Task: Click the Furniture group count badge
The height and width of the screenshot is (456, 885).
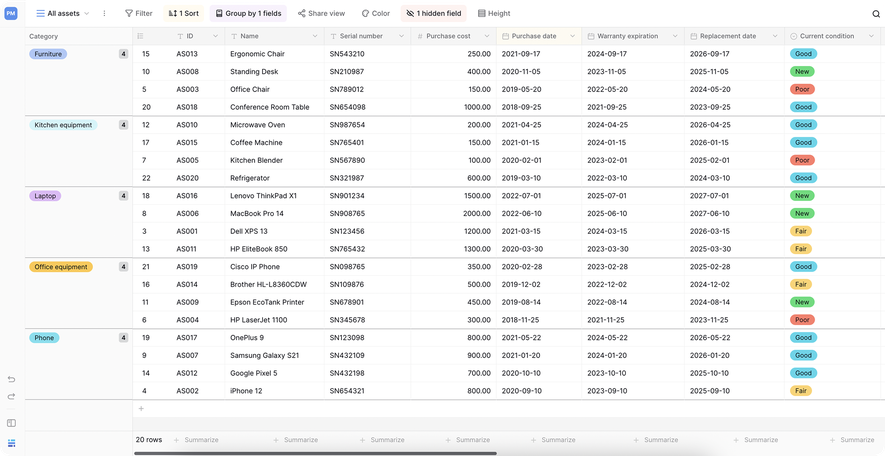Action: pos(123,54)
